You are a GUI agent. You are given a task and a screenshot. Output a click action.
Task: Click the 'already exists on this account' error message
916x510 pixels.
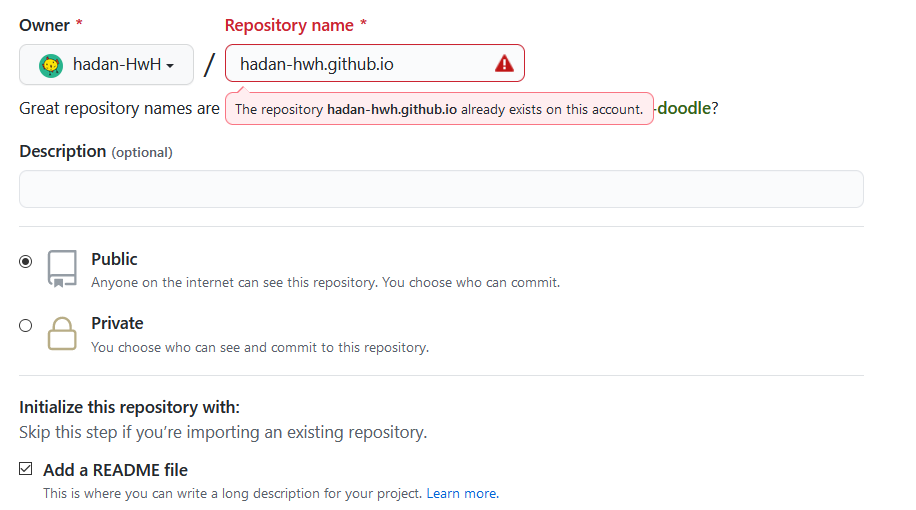pyautogui.click(x=439, y=109)
